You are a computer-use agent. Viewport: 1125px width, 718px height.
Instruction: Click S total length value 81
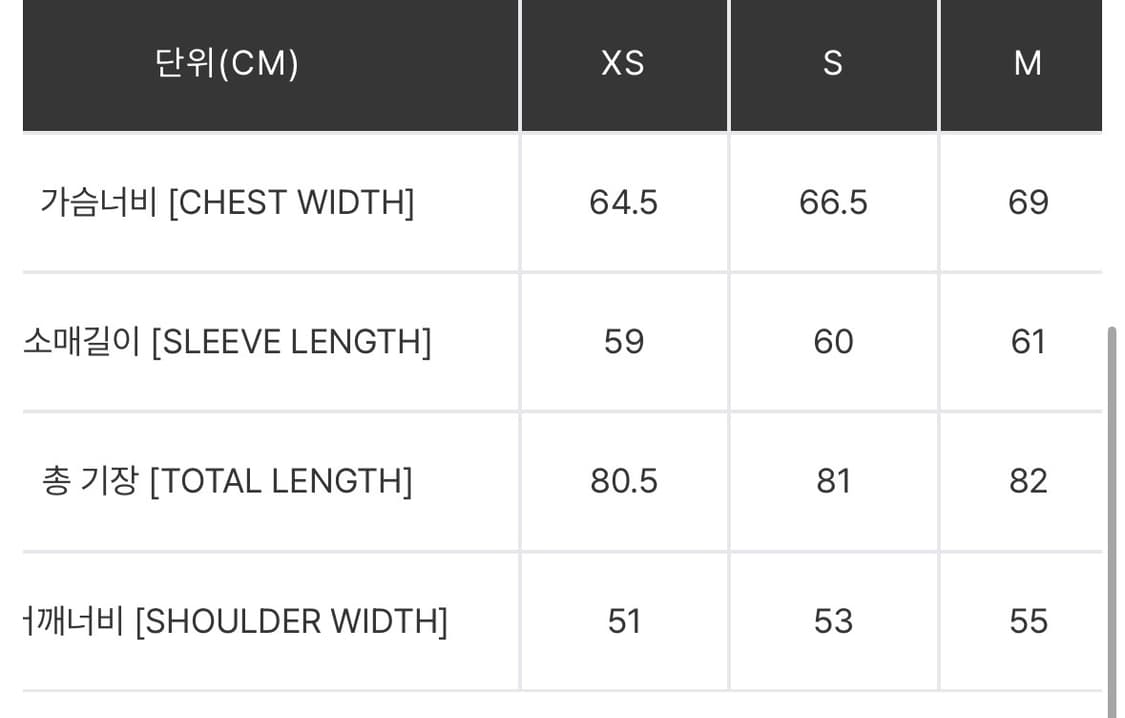click(833, 481)
